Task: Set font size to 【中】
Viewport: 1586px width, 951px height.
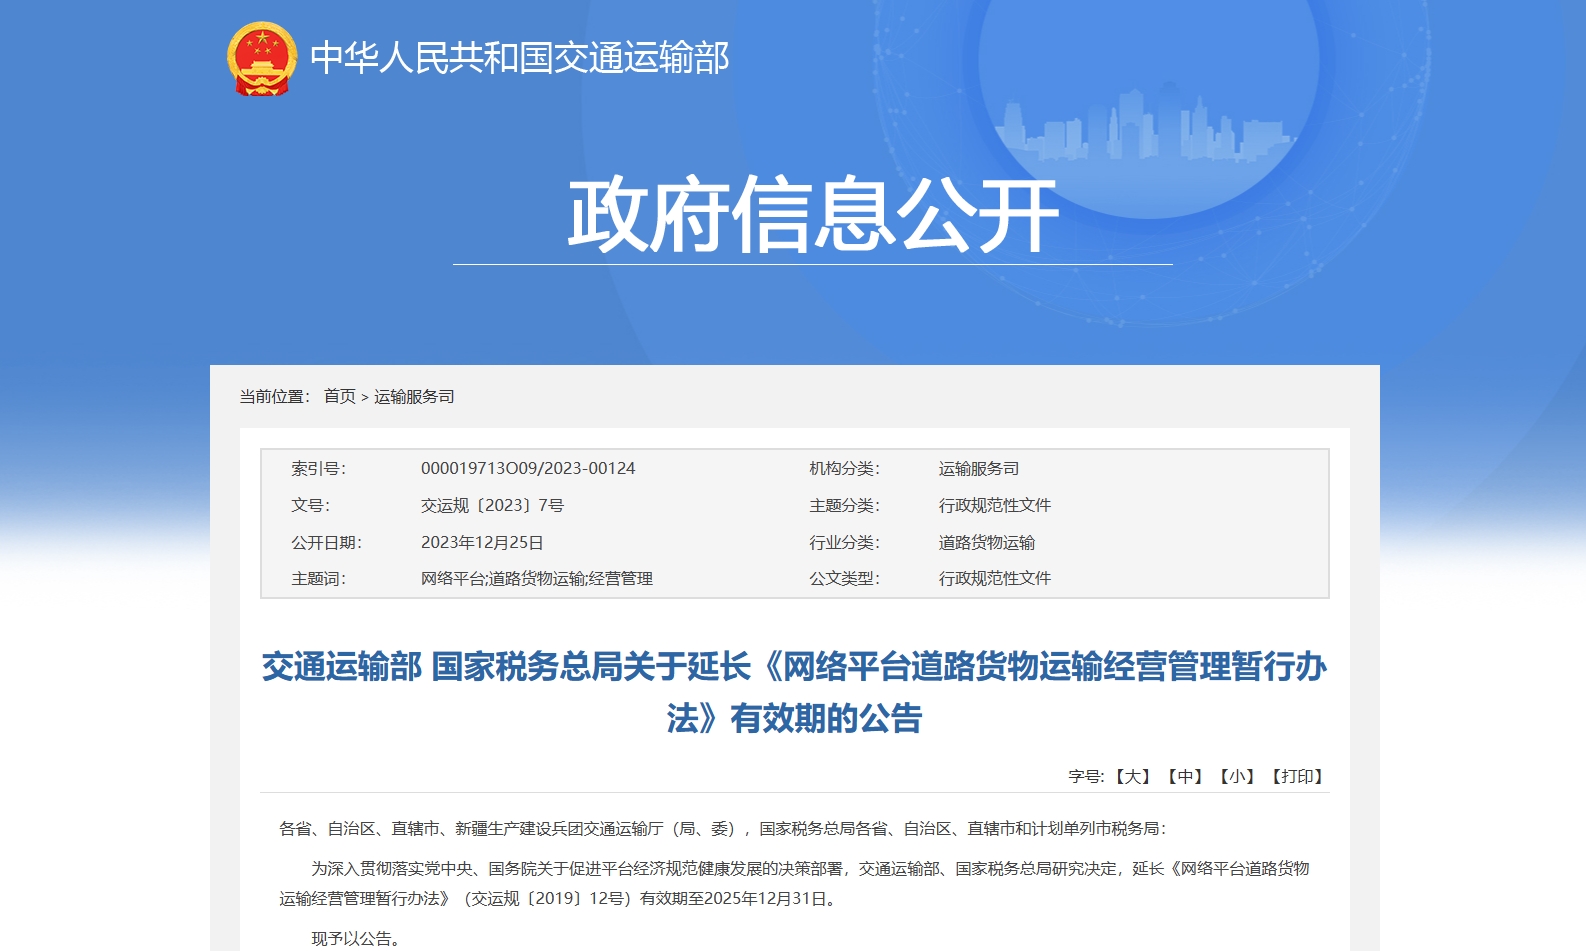Action: click(x=1185, y=776)
